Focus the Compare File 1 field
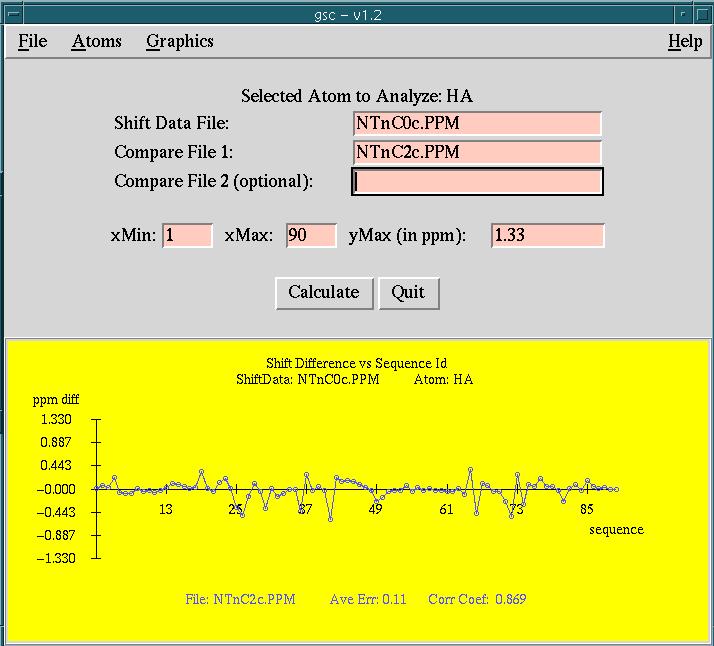714x646 pixels. pos(477,153)
